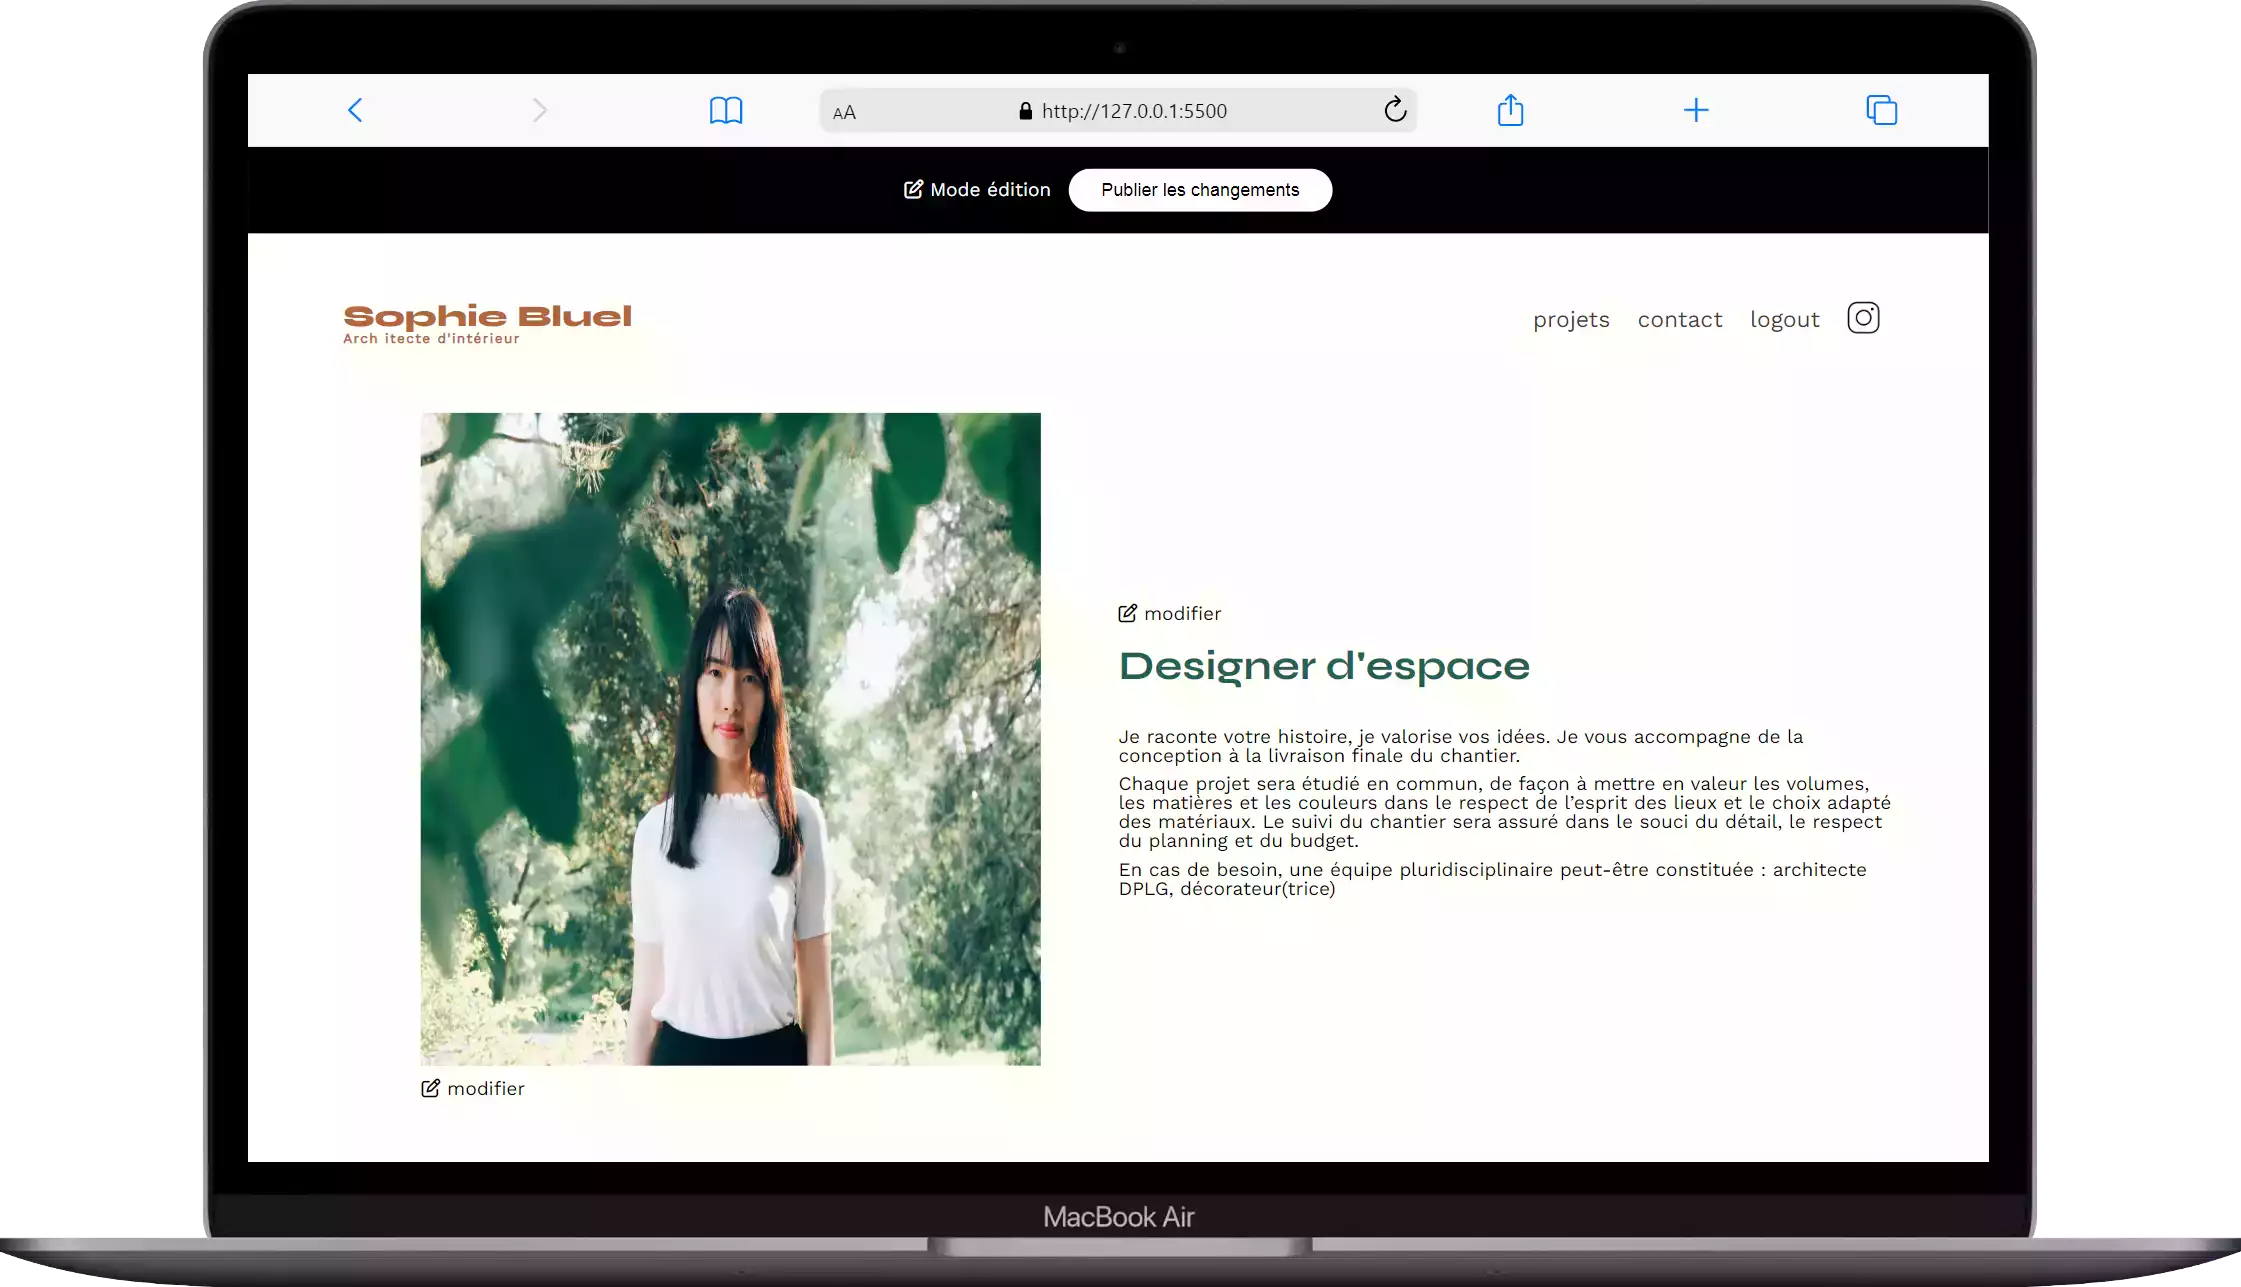
Task: Click the address bar showing http://127.0.0.1:5500
Action: [1118, 110]
